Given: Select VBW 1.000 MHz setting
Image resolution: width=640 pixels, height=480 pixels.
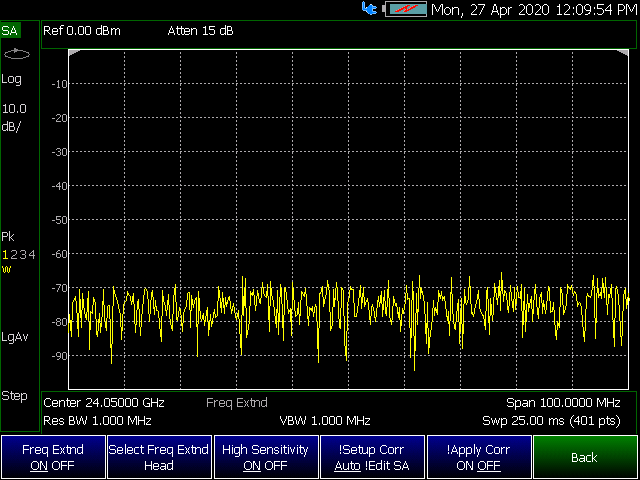Looking at the screenshot, I should tap(325, 420).
